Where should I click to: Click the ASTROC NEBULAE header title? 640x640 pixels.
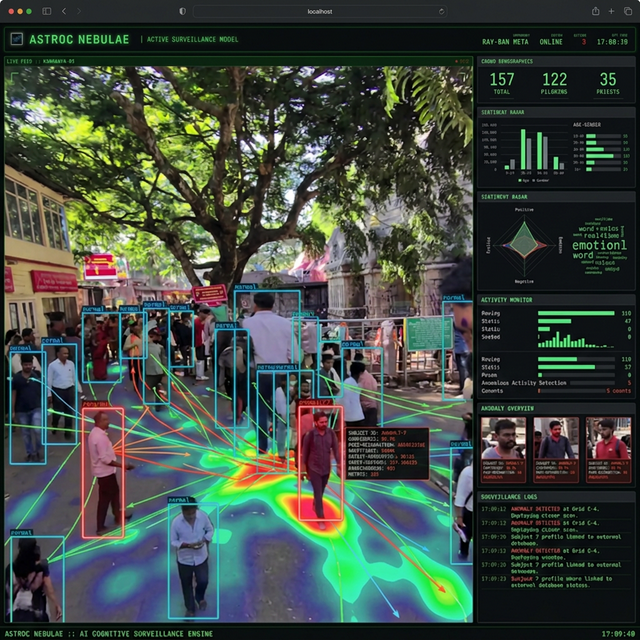(79, 40)
